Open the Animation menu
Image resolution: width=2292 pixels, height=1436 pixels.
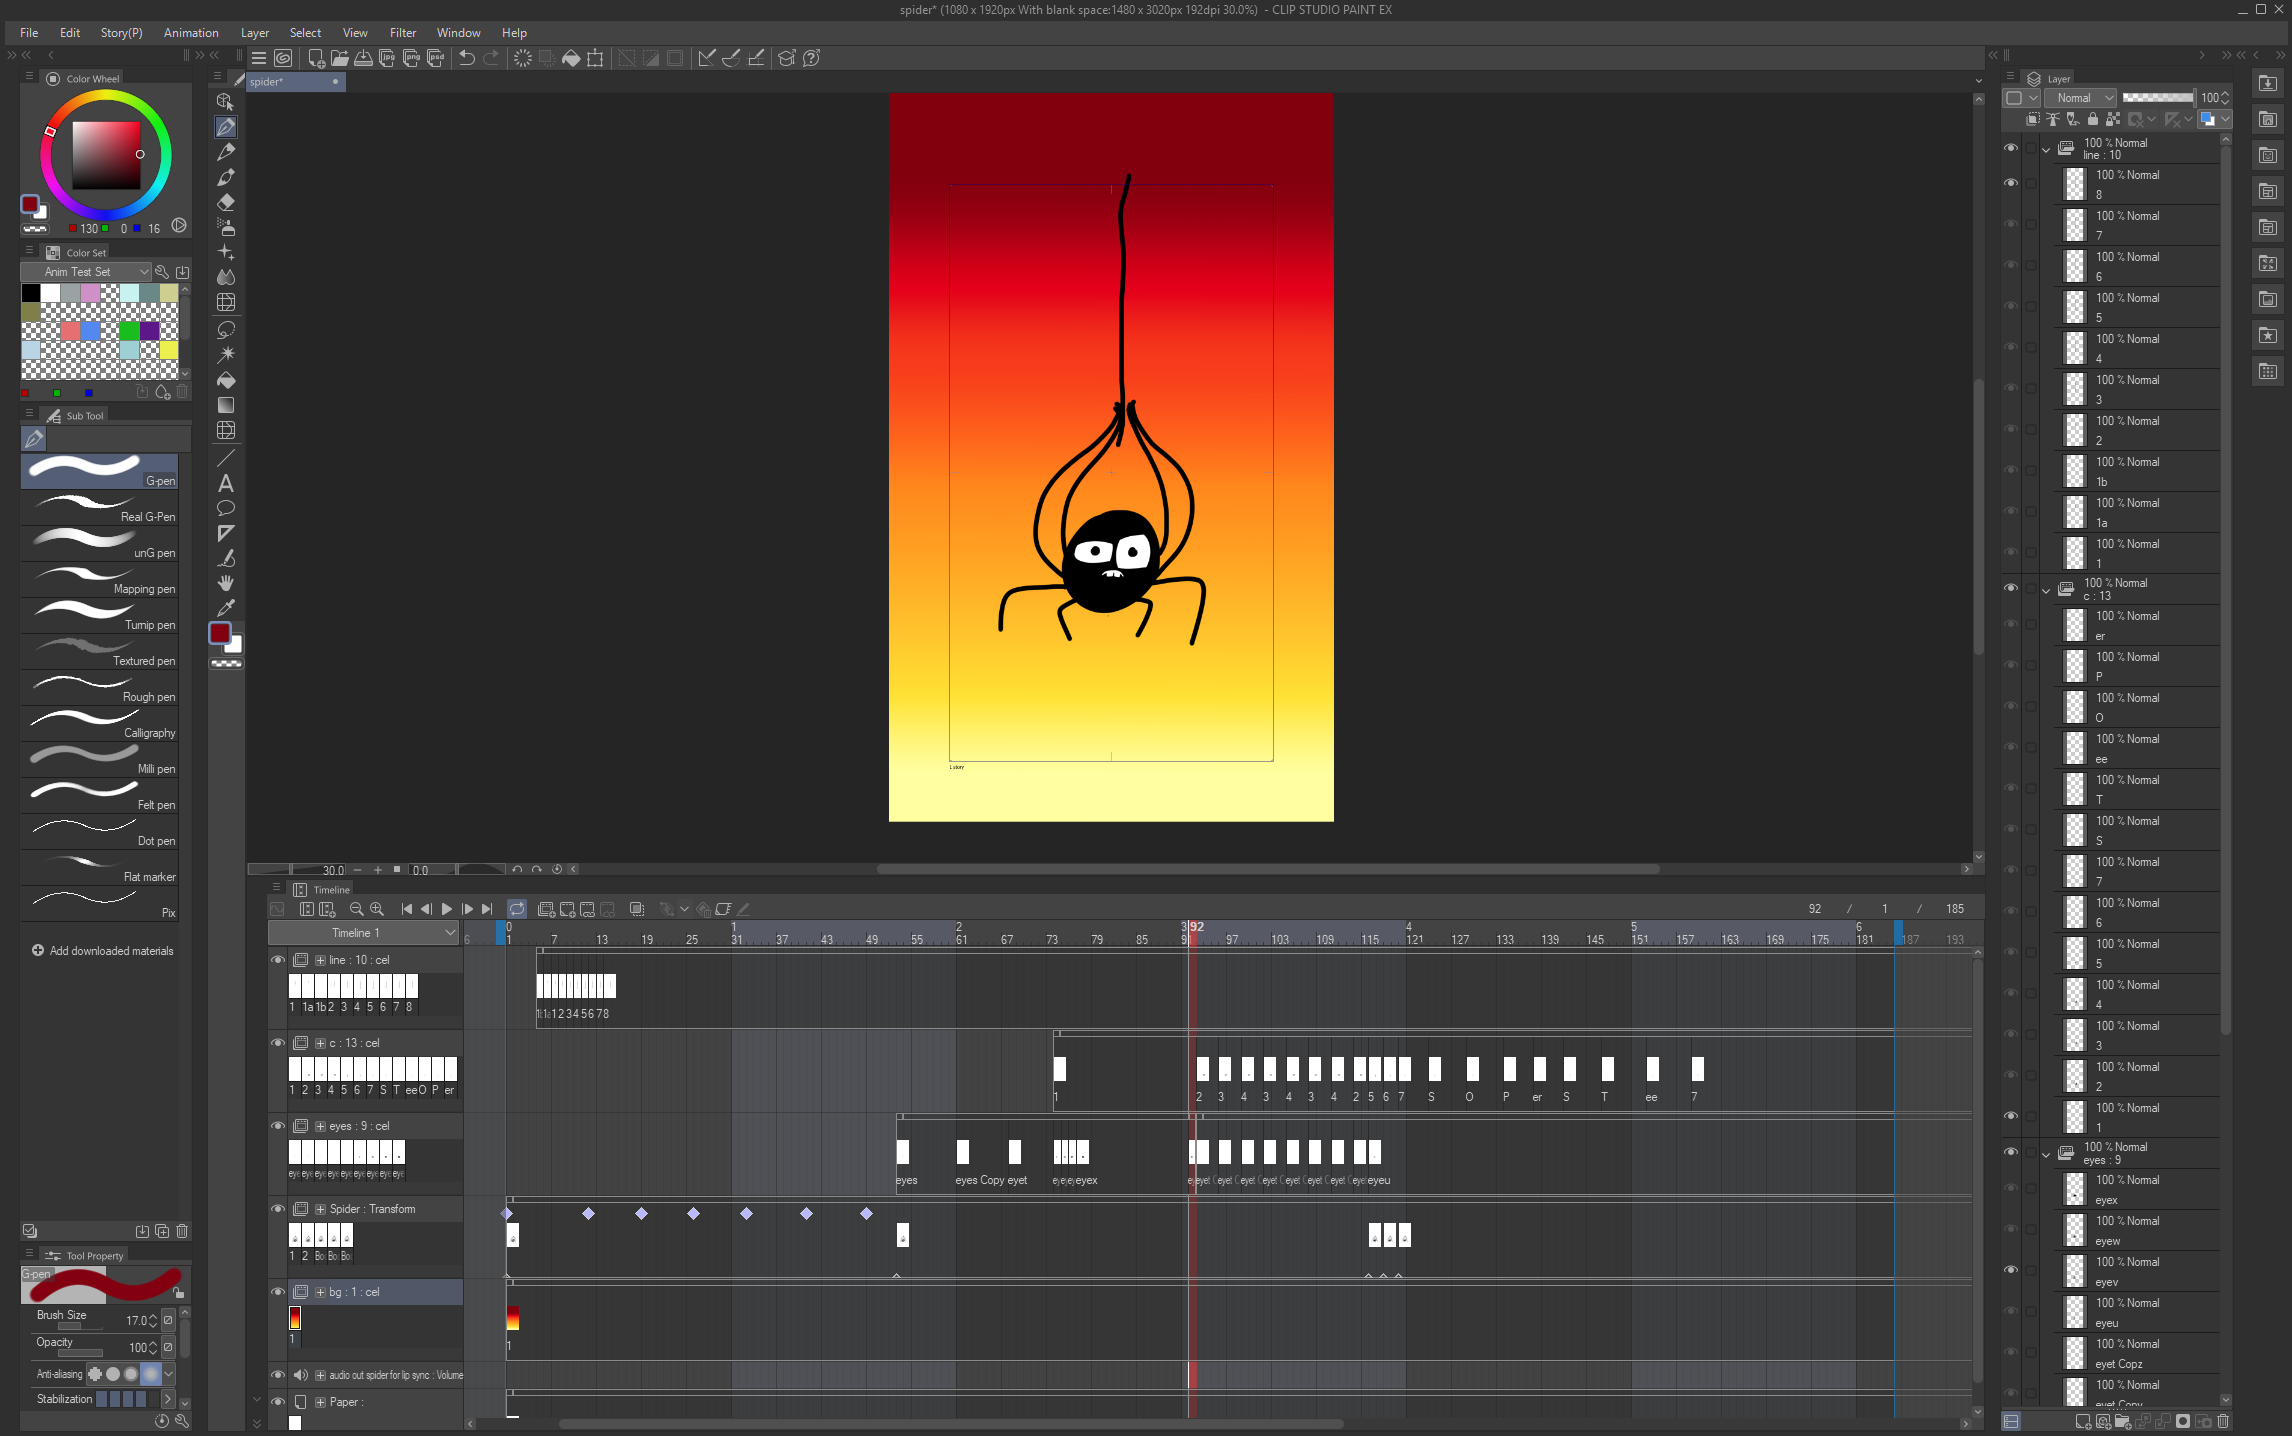click(x=190, y=32)
